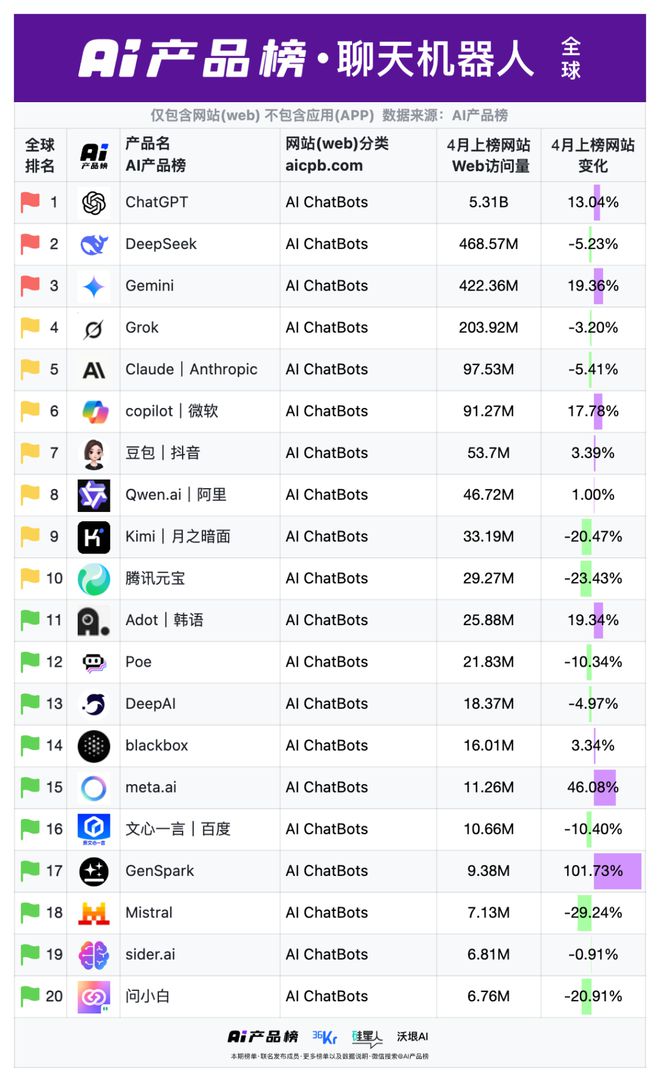Click ChatGPT's 5.31B visits cell
This screenshot has width=660, height=1082.
(x=488, y=202)
